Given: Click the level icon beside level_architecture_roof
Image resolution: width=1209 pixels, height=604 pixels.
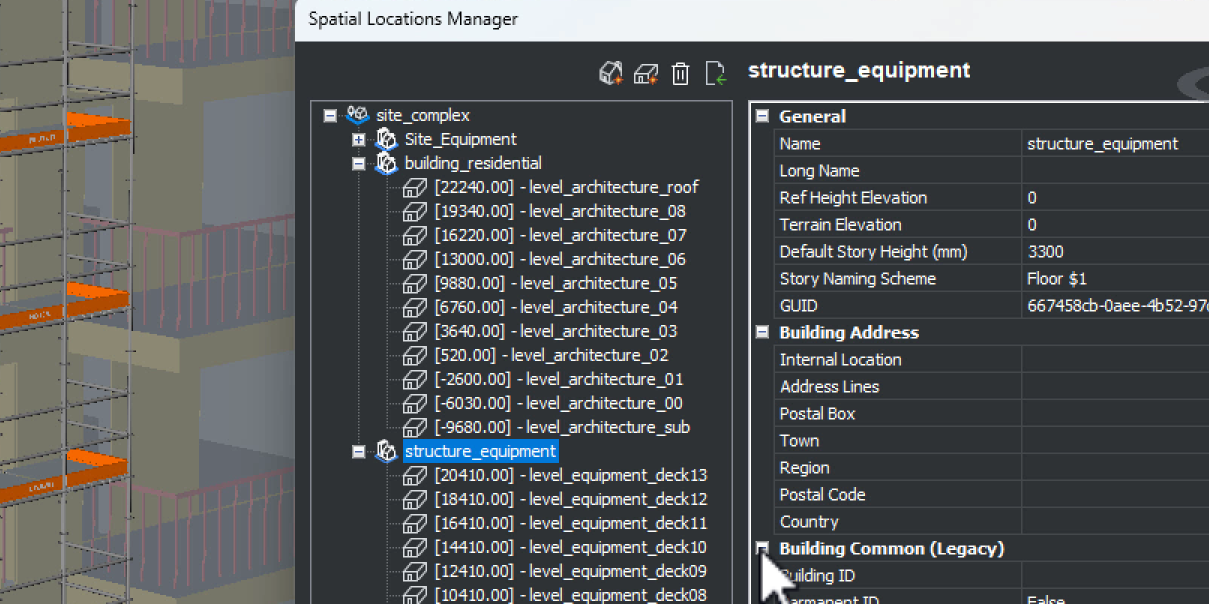Looking at the screenshot, I should point(415,187).
